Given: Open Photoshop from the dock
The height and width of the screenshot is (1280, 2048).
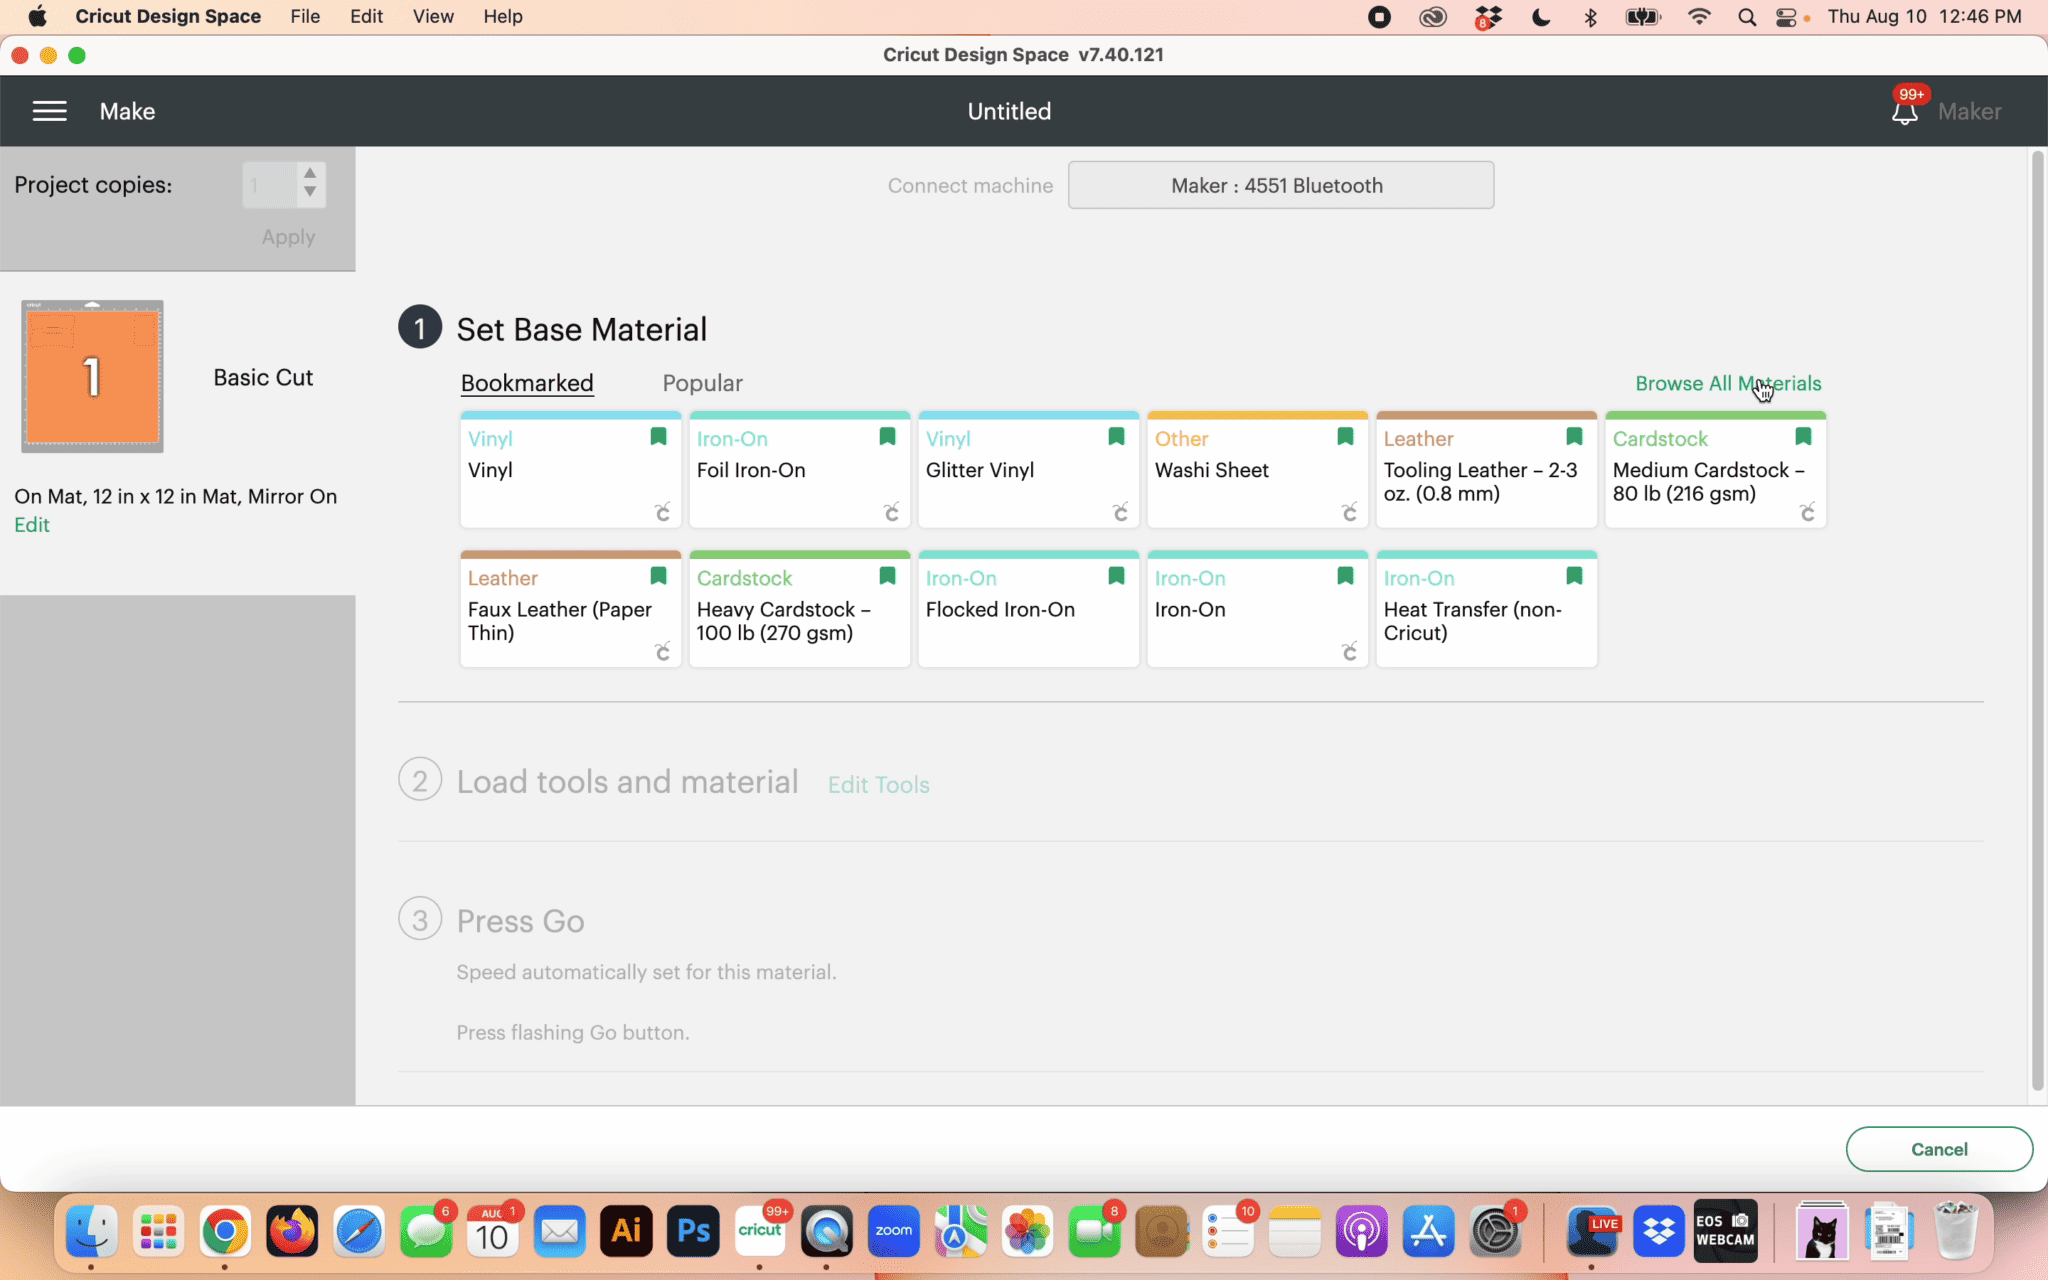Looking at the screenshot, I should point(693,1231).
